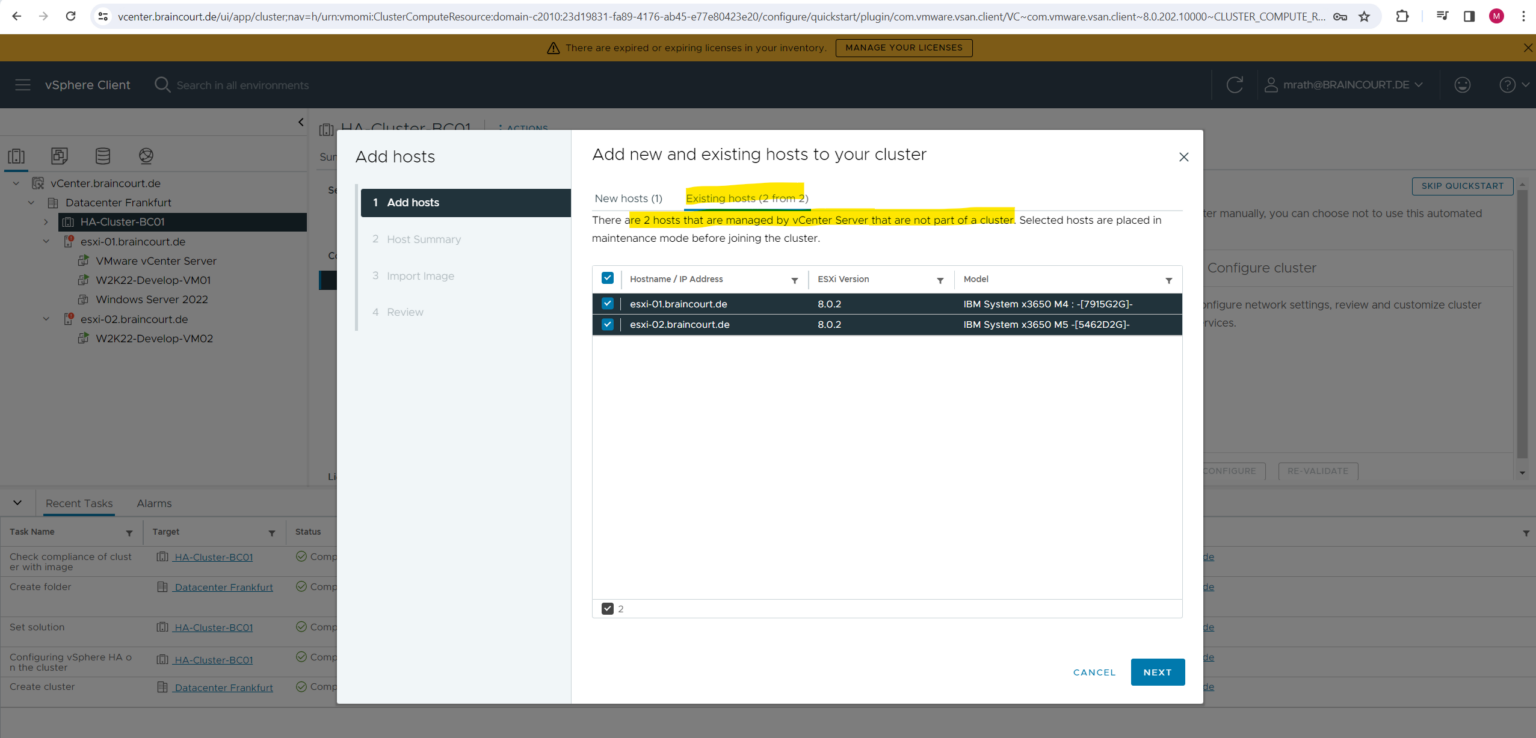Open the Hostname column filter funnel
The image size is (1536, 738).
(794, 278)
